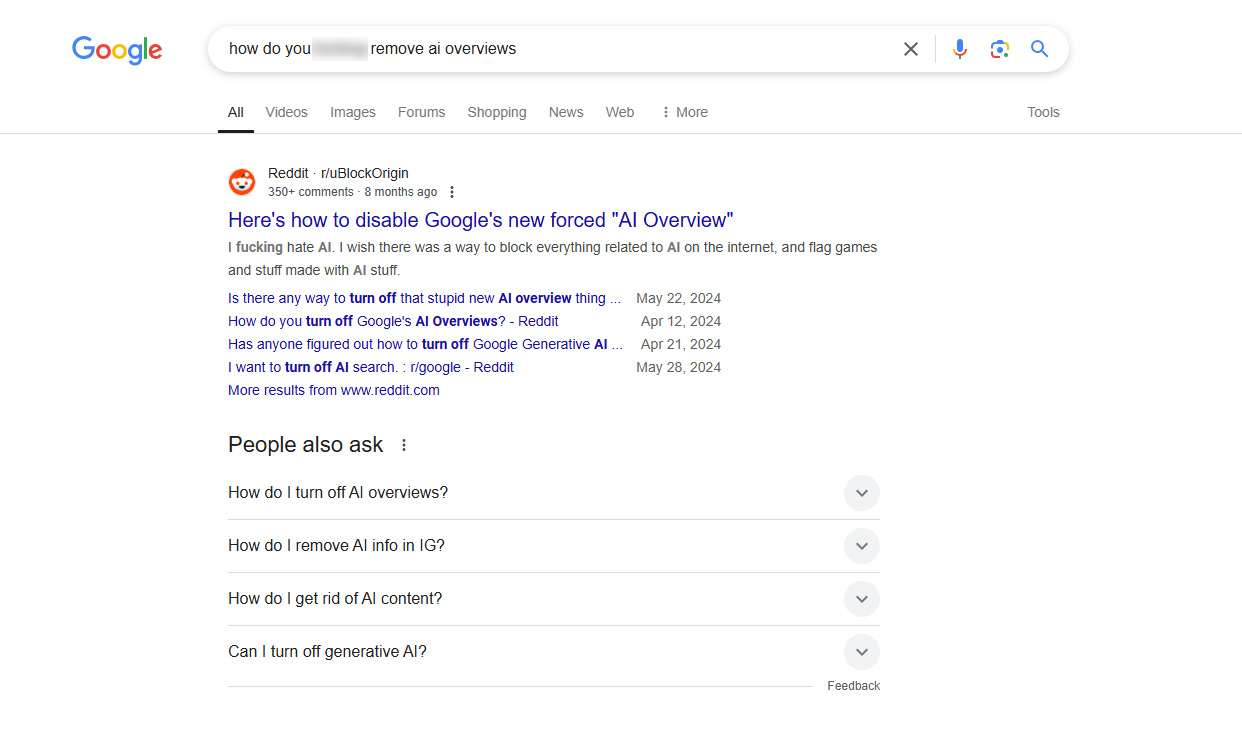This screenshot has height=732, width=1242.
Task: Click the magnifying glass search button
Action: (x=1040, y=49)
